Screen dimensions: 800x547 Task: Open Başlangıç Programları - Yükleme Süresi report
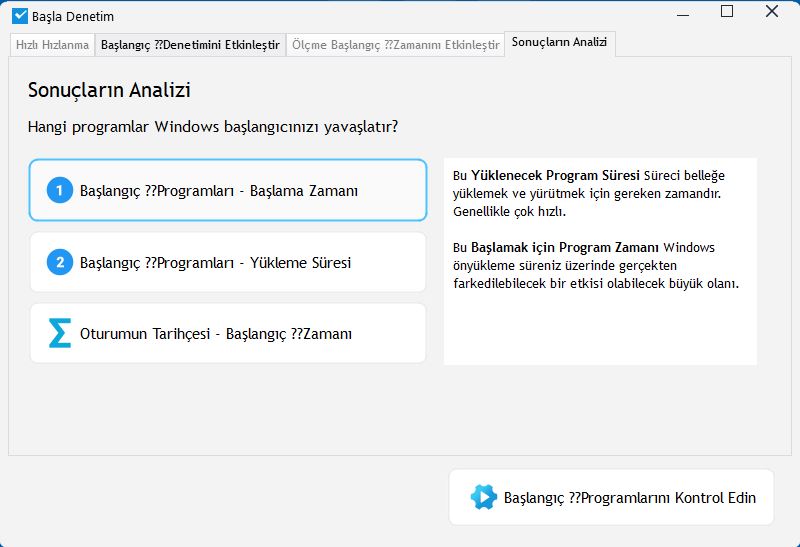click(228, 262)
